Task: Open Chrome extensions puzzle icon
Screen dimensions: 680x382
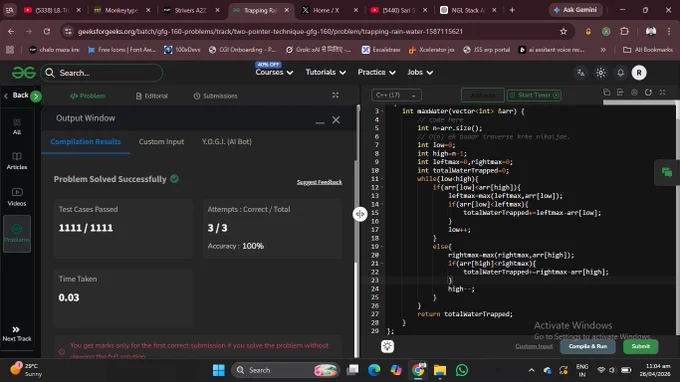Action: 624,31
